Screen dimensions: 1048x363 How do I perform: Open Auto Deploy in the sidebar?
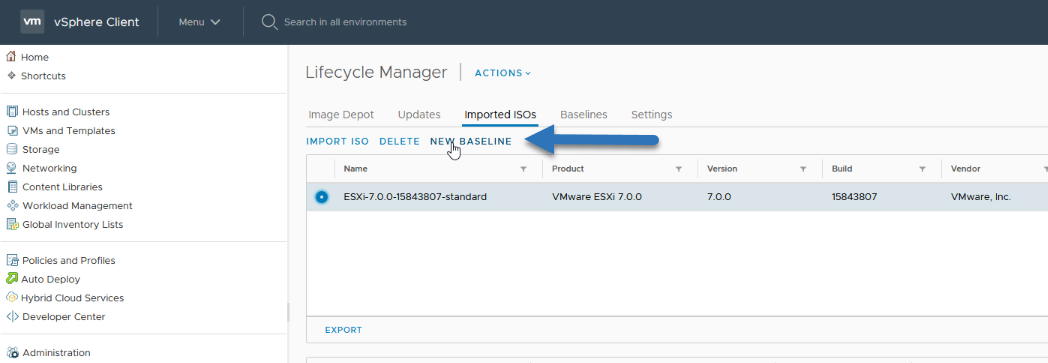coord(51,279)
